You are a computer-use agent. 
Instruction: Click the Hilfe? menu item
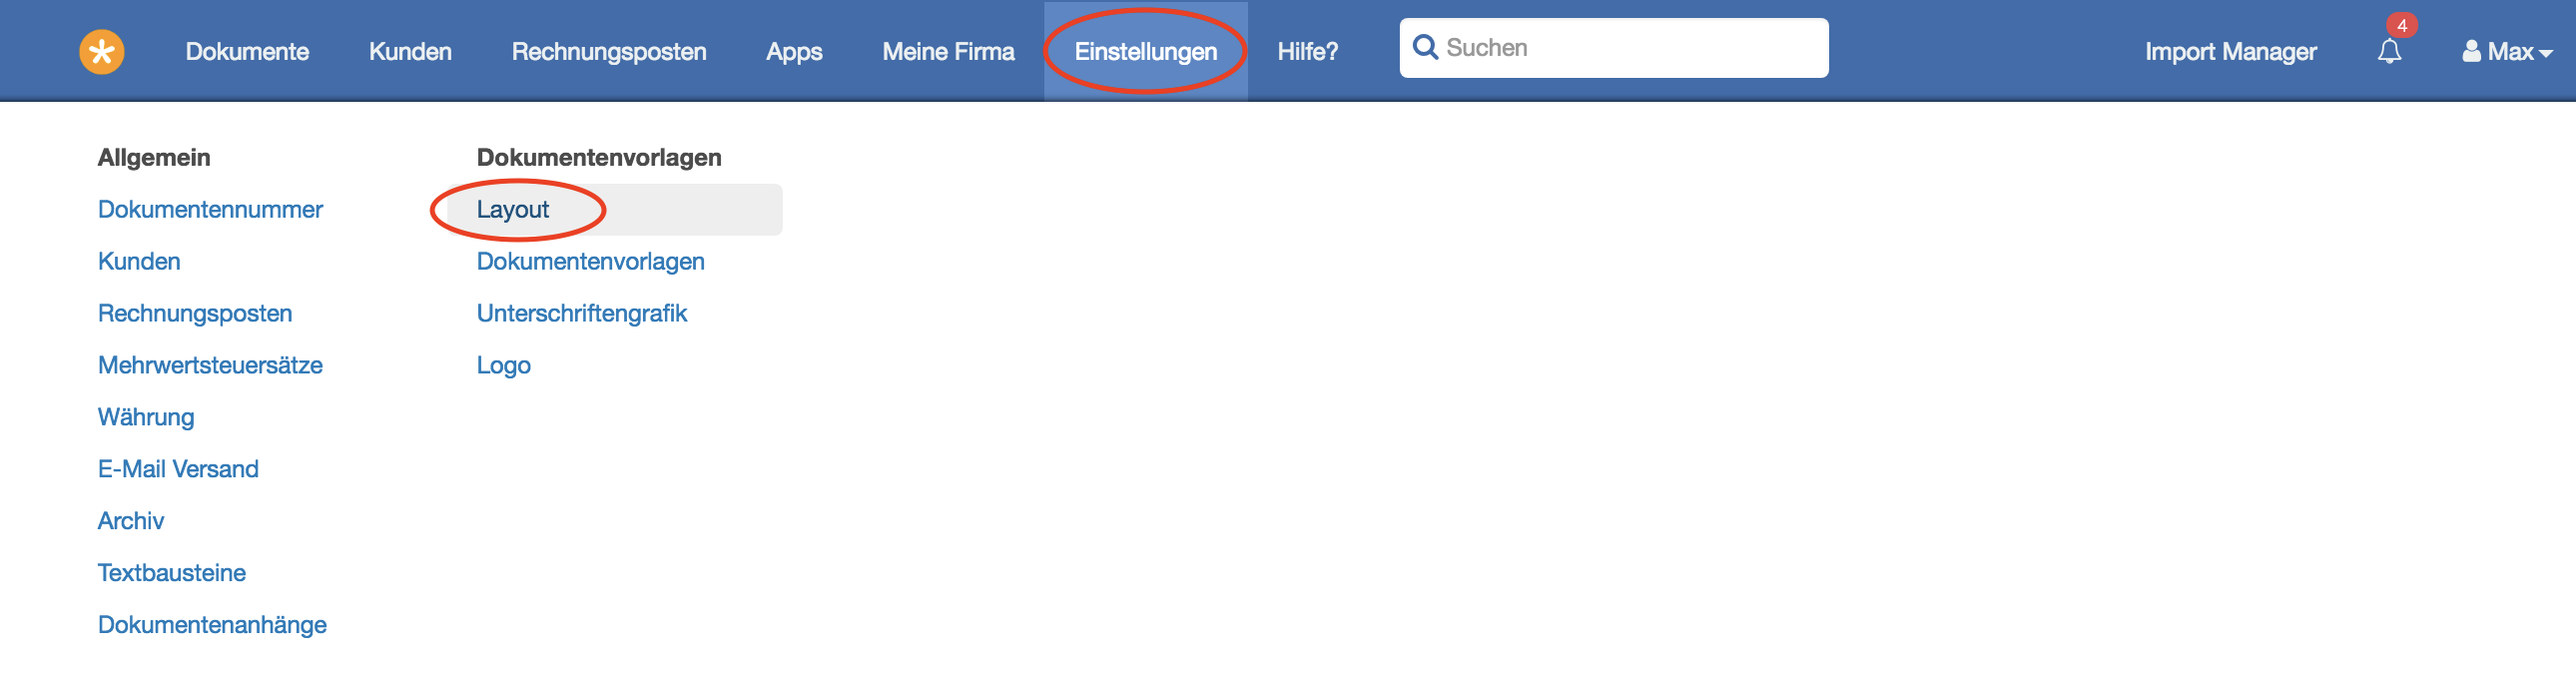click(x=1307, y=51)
